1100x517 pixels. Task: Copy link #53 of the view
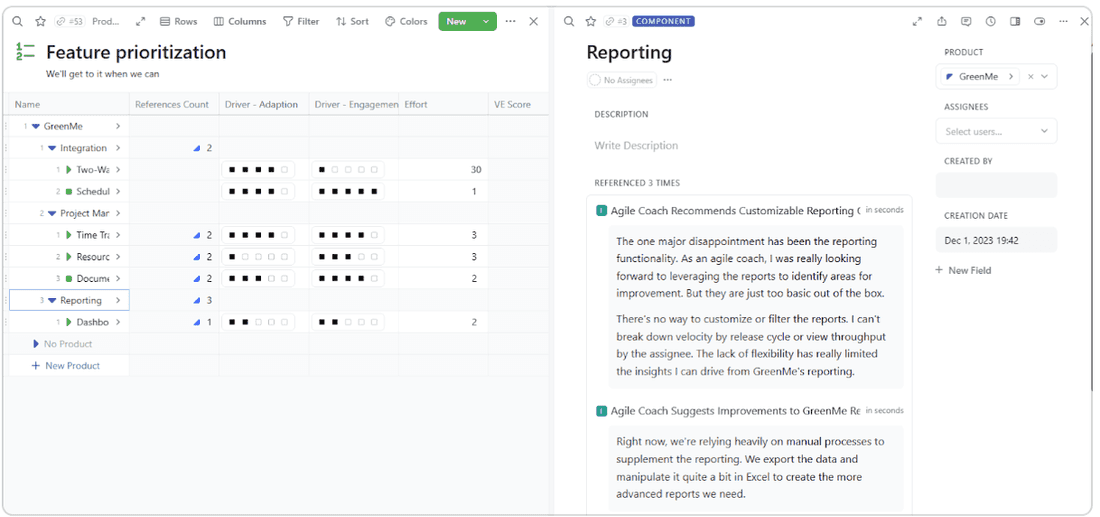pos(70,22)
